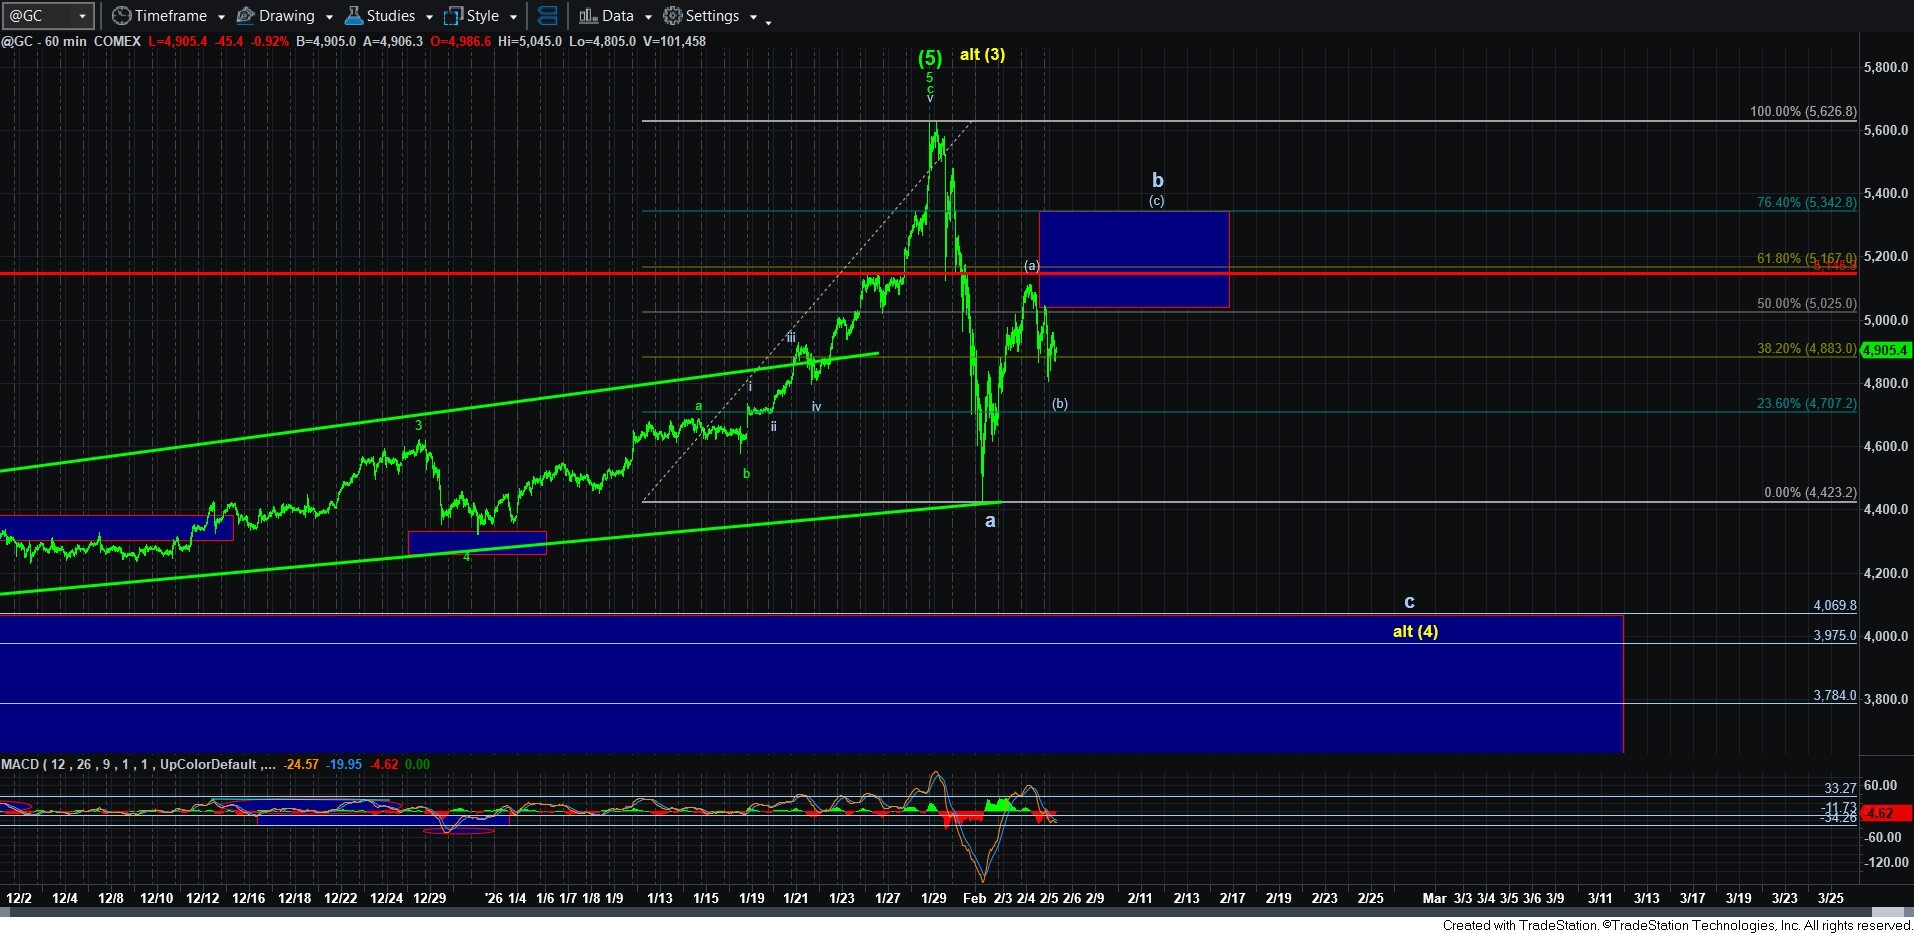Open the toolbar overflow options arrow
This screenshot has height=933, width=1914.
pos(768,21)
